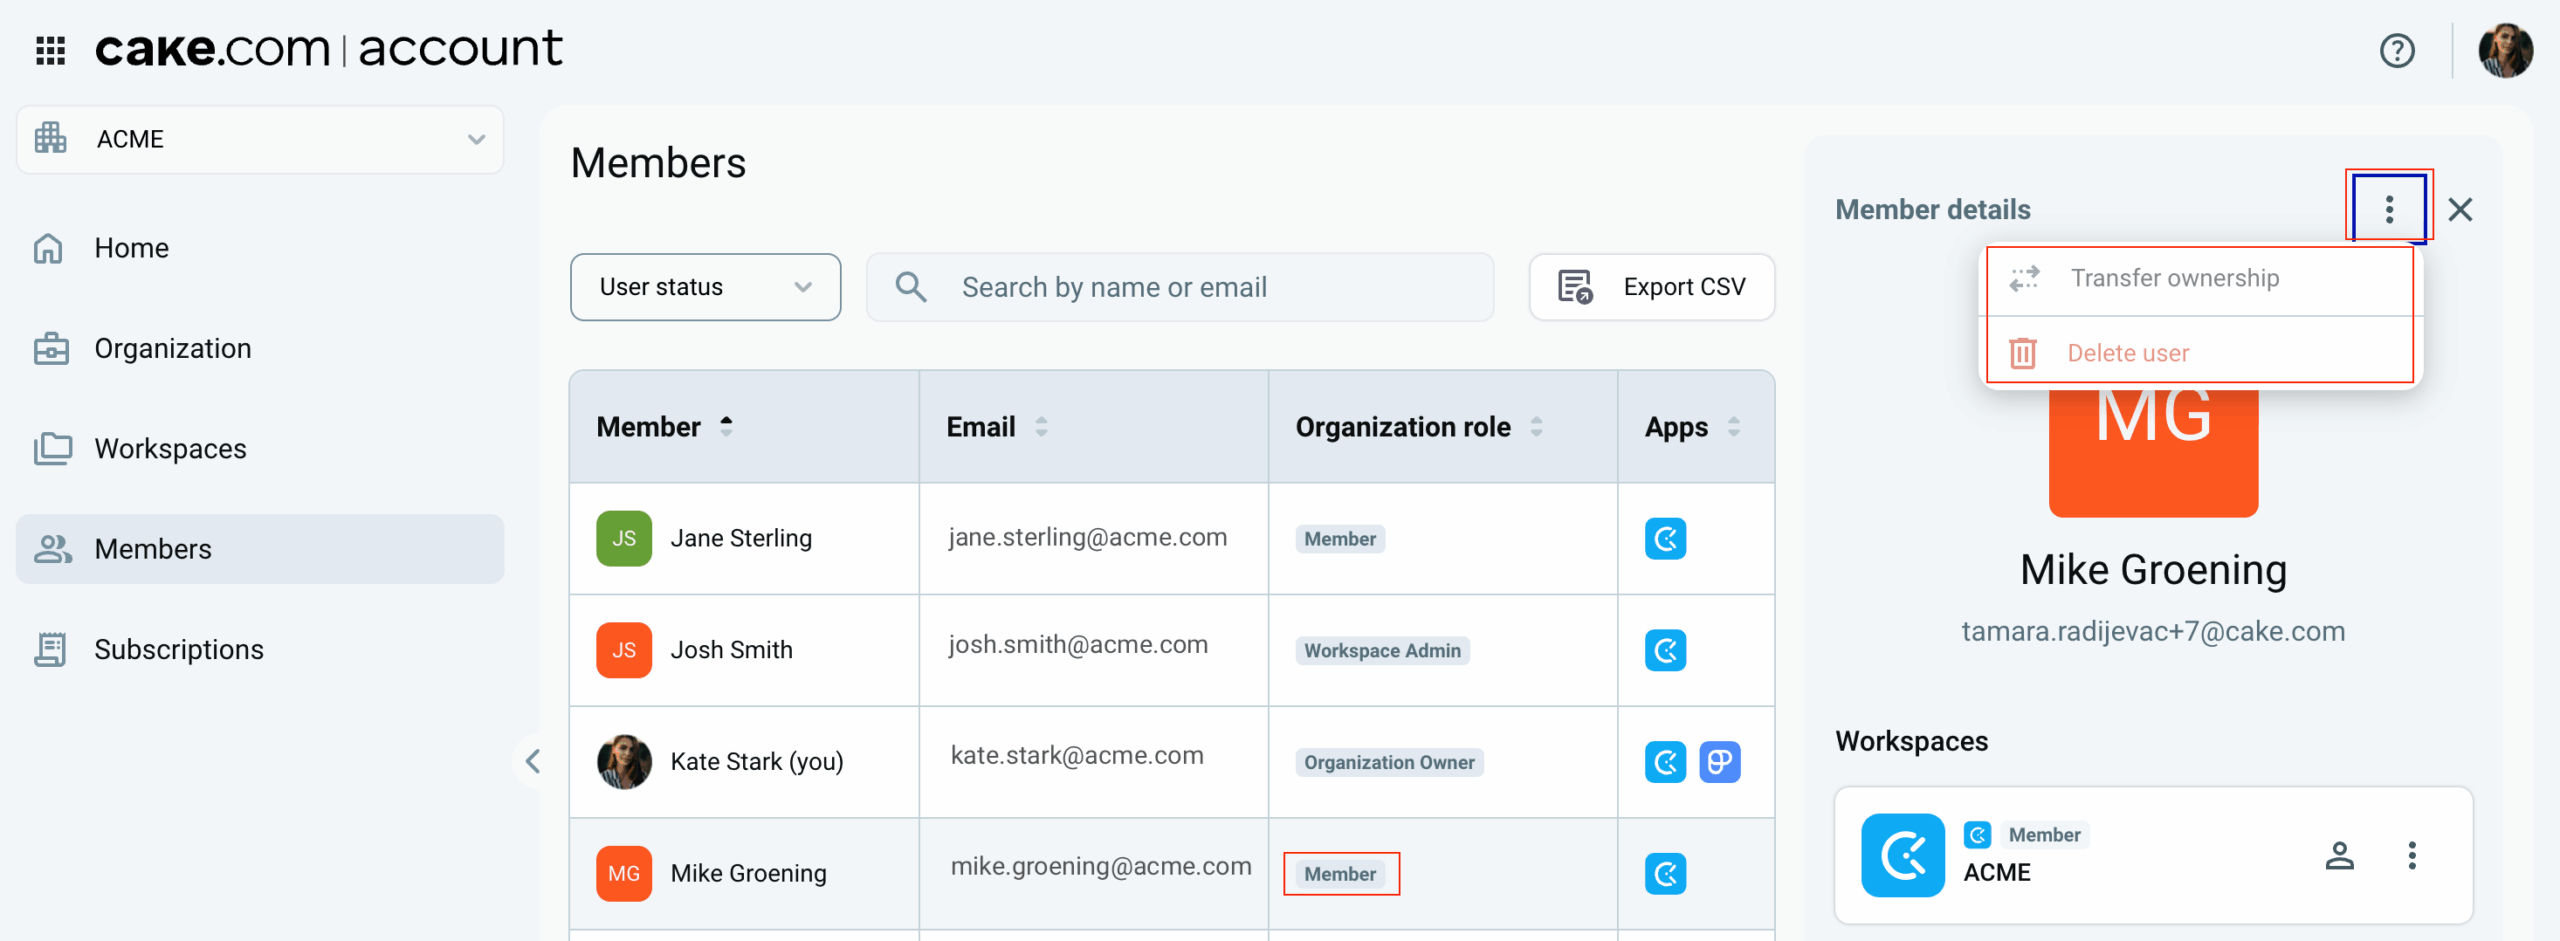
Task: Click the Export CSV button
Action: click(x=1652, y=287)
